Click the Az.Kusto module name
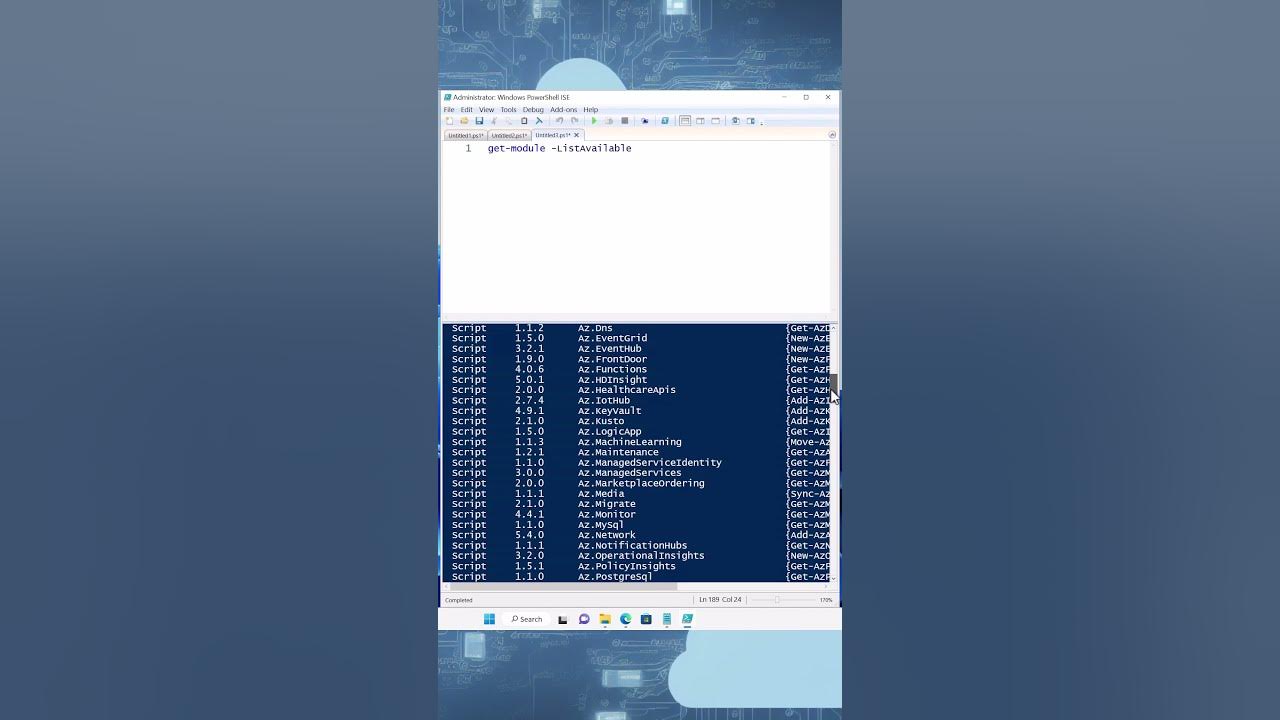The image size is (1280, 720). tap(601, 421)
